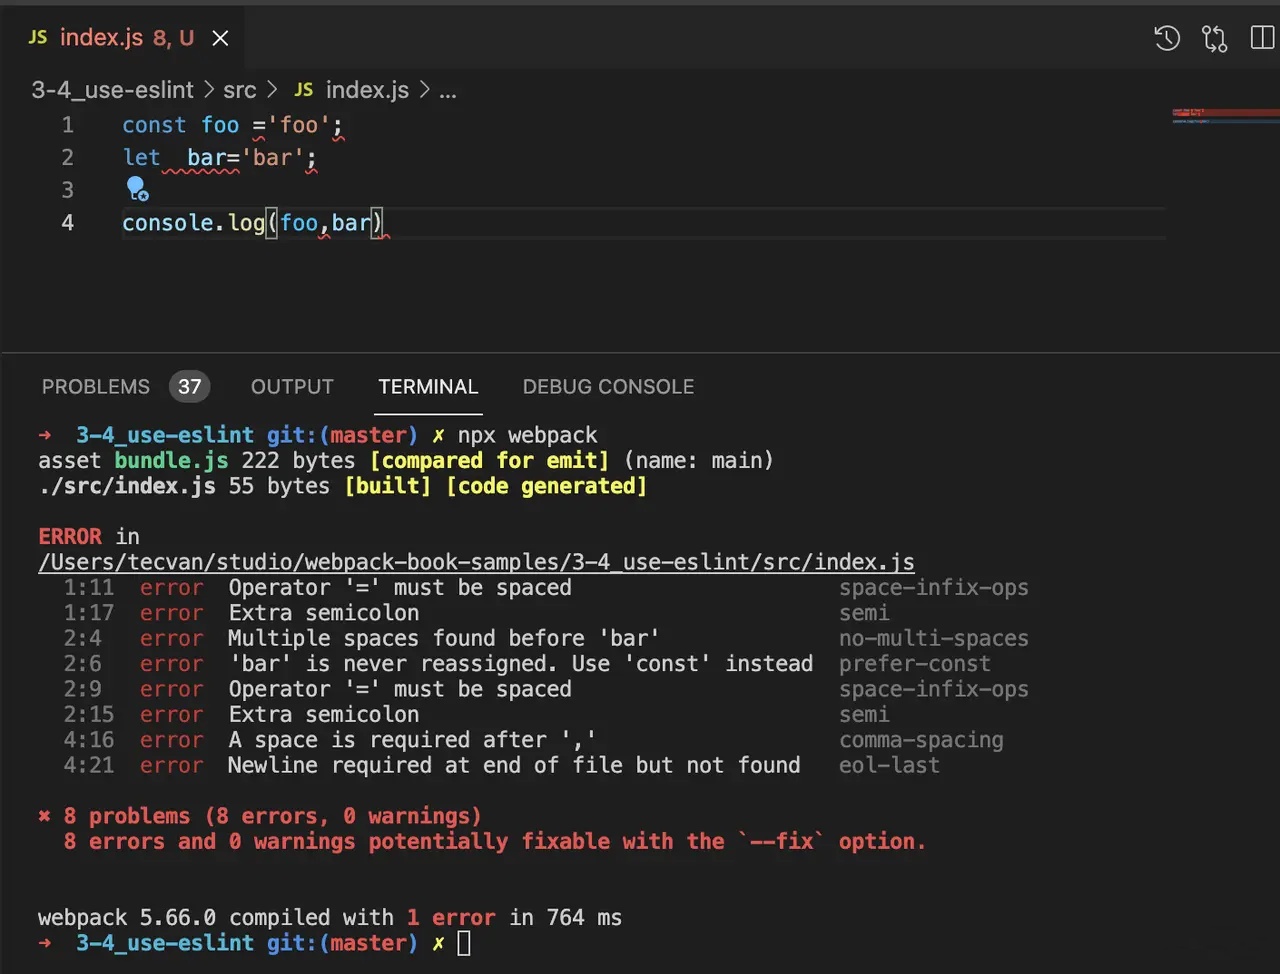Click the 'eol-last' rule name
Screen dimensions: 1280x974
pyautogui.click(x=889, y=765)
